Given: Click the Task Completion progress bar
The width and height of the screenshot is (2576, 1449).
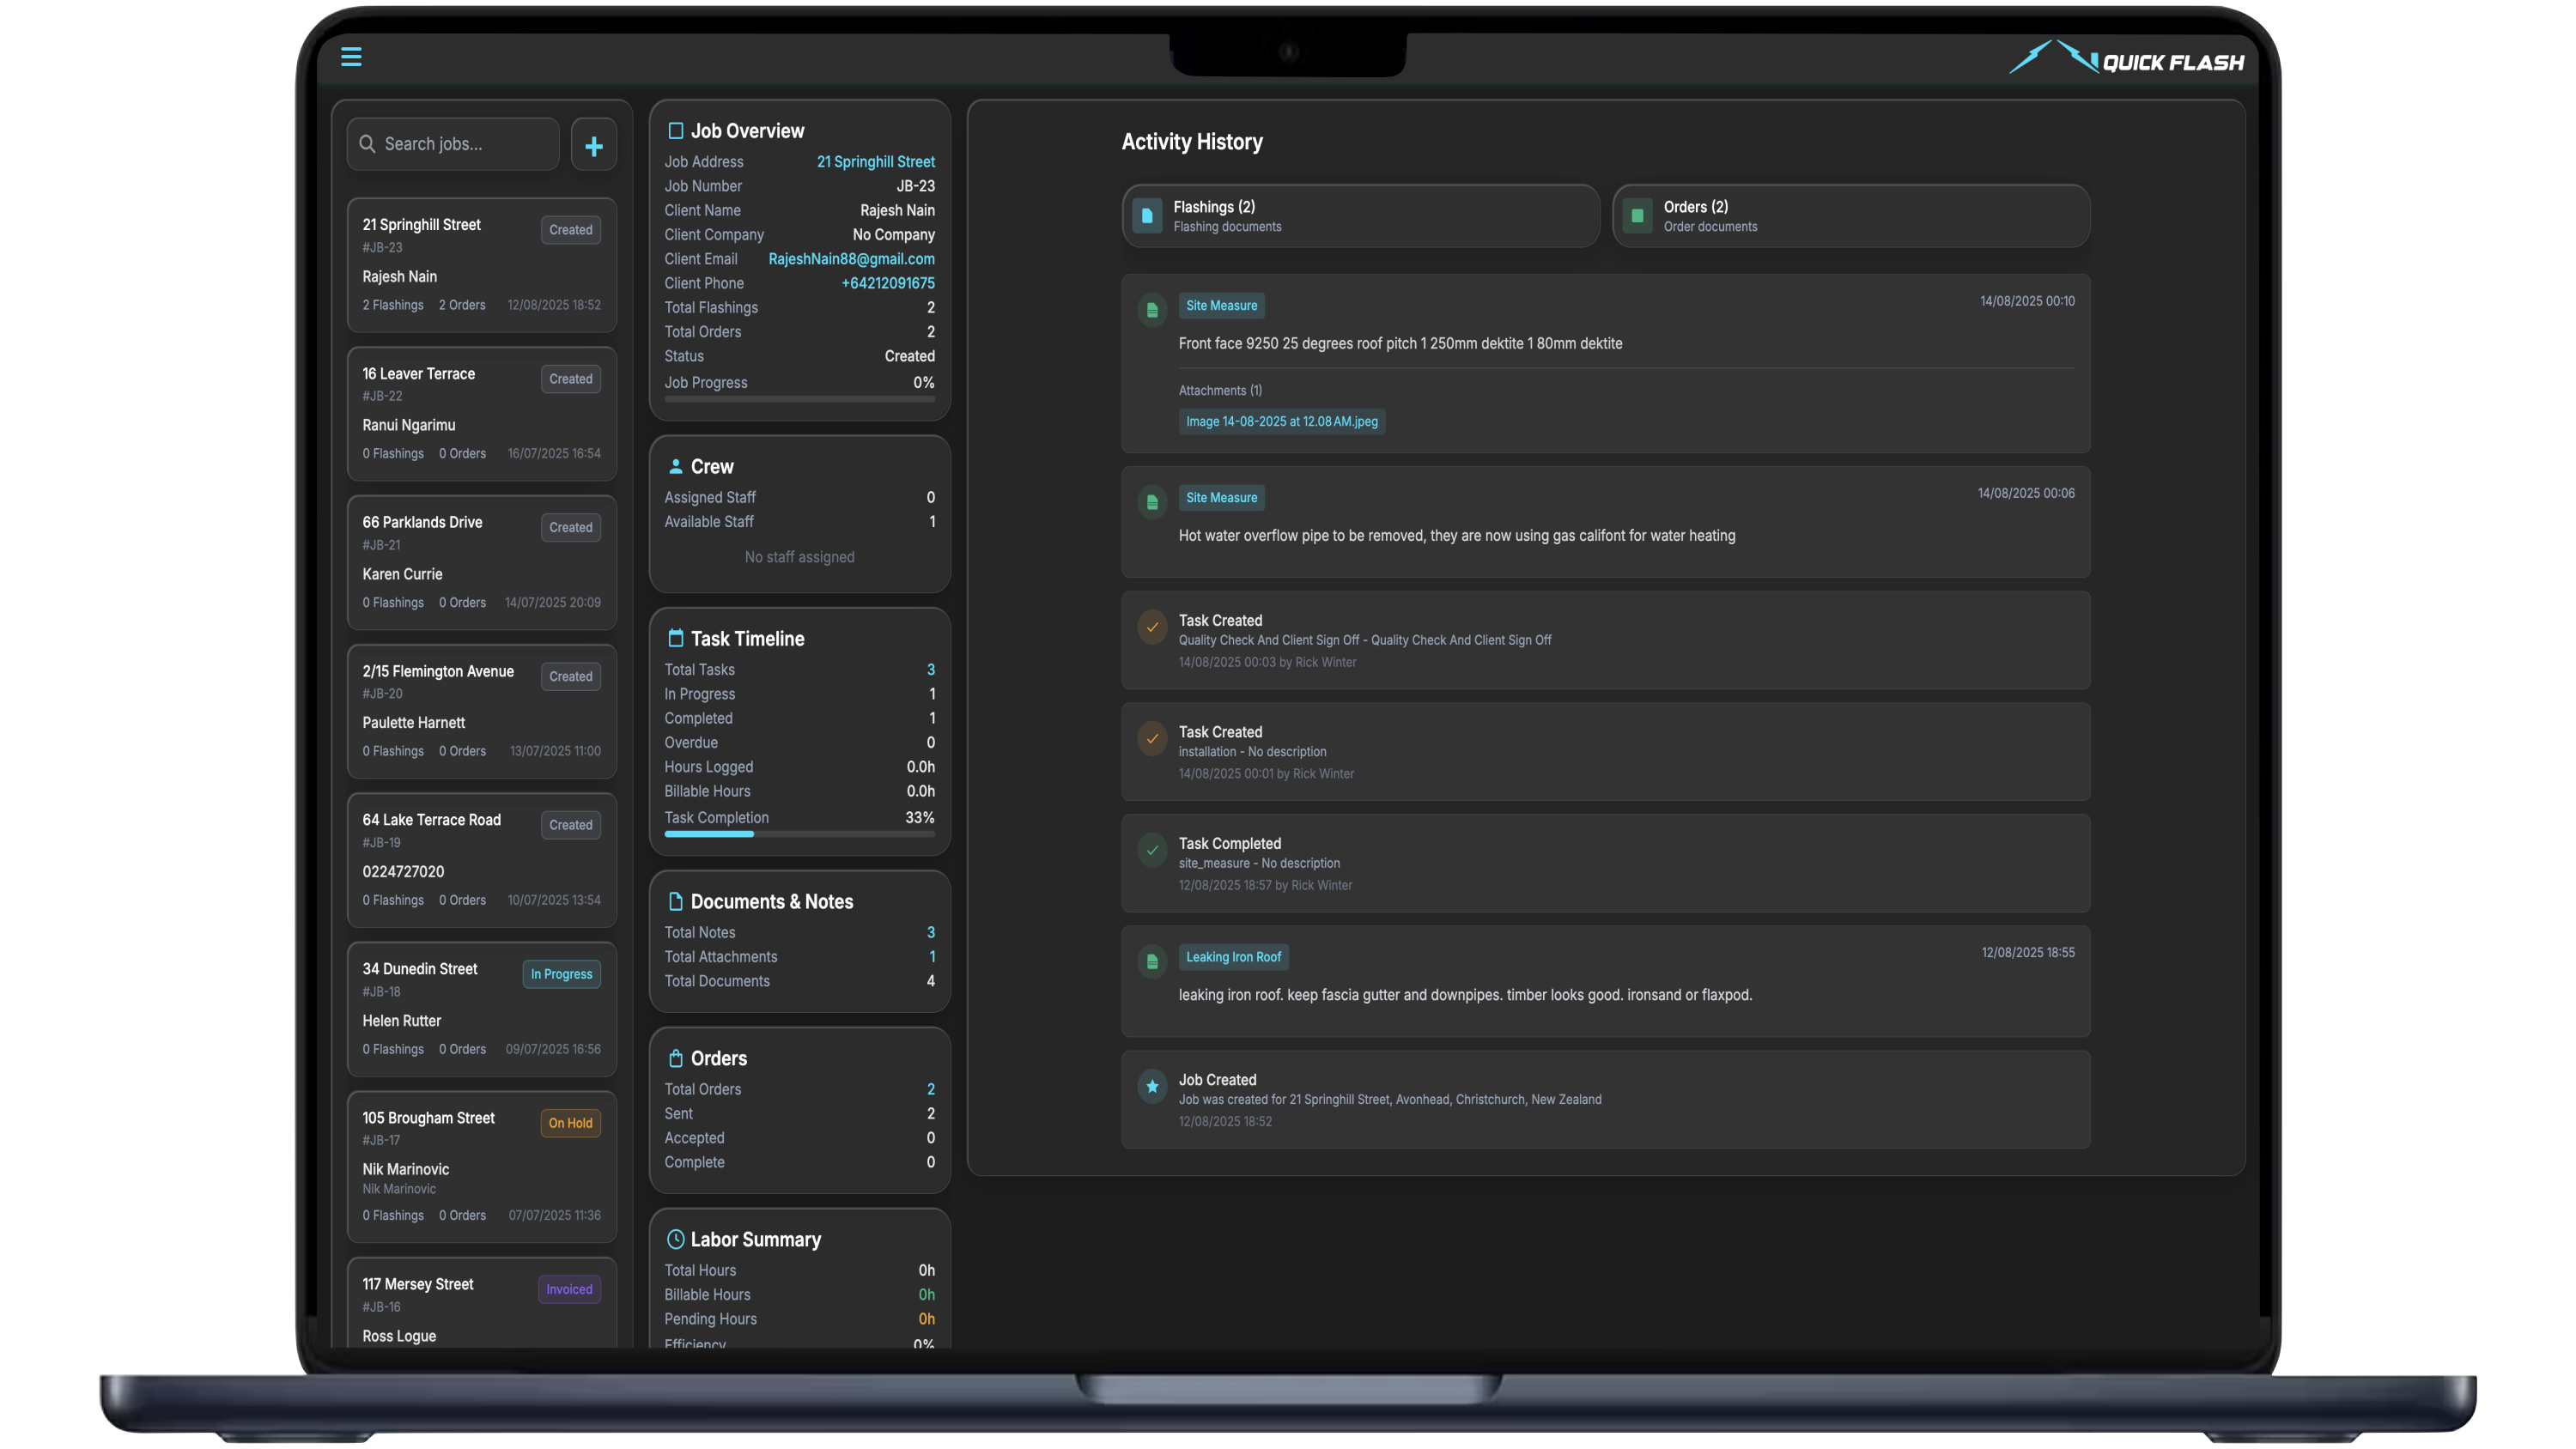Looking at the screenshot, I should pyautogui.click(x=799, y=834).
